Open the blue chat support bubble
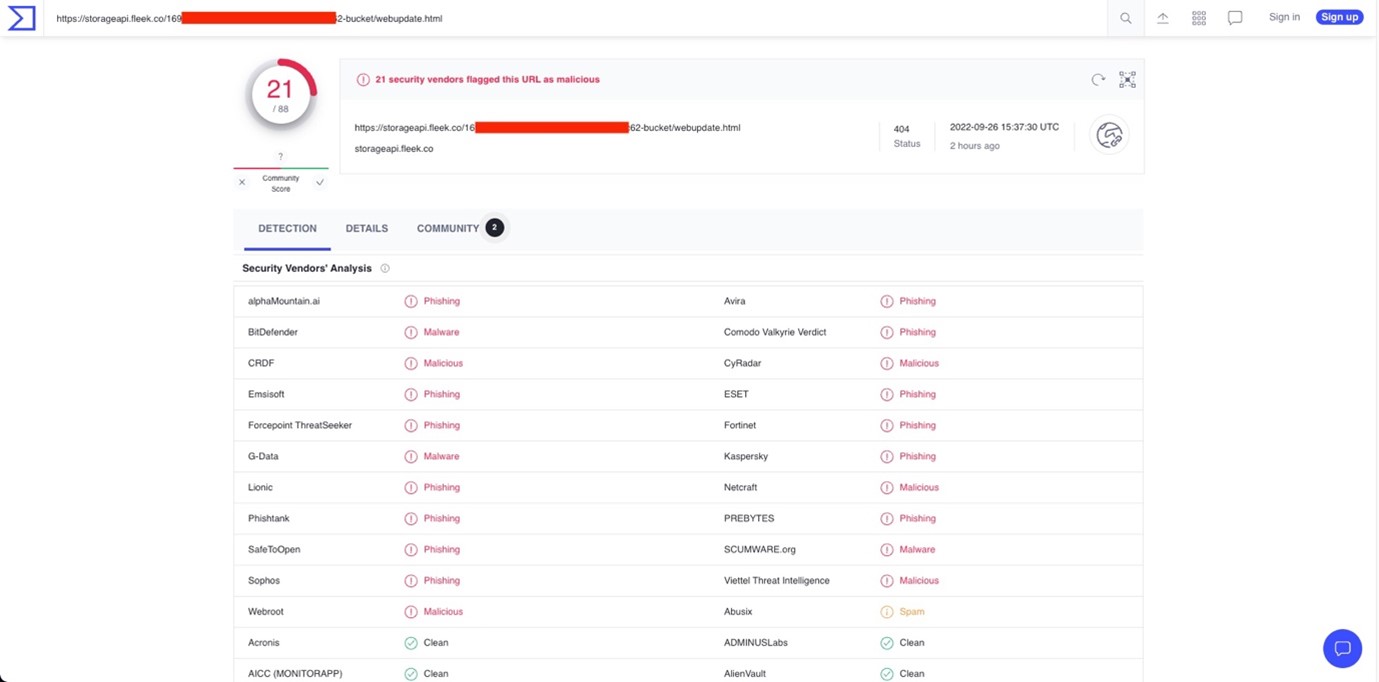1379x682 pixels. click(1342, 648)
